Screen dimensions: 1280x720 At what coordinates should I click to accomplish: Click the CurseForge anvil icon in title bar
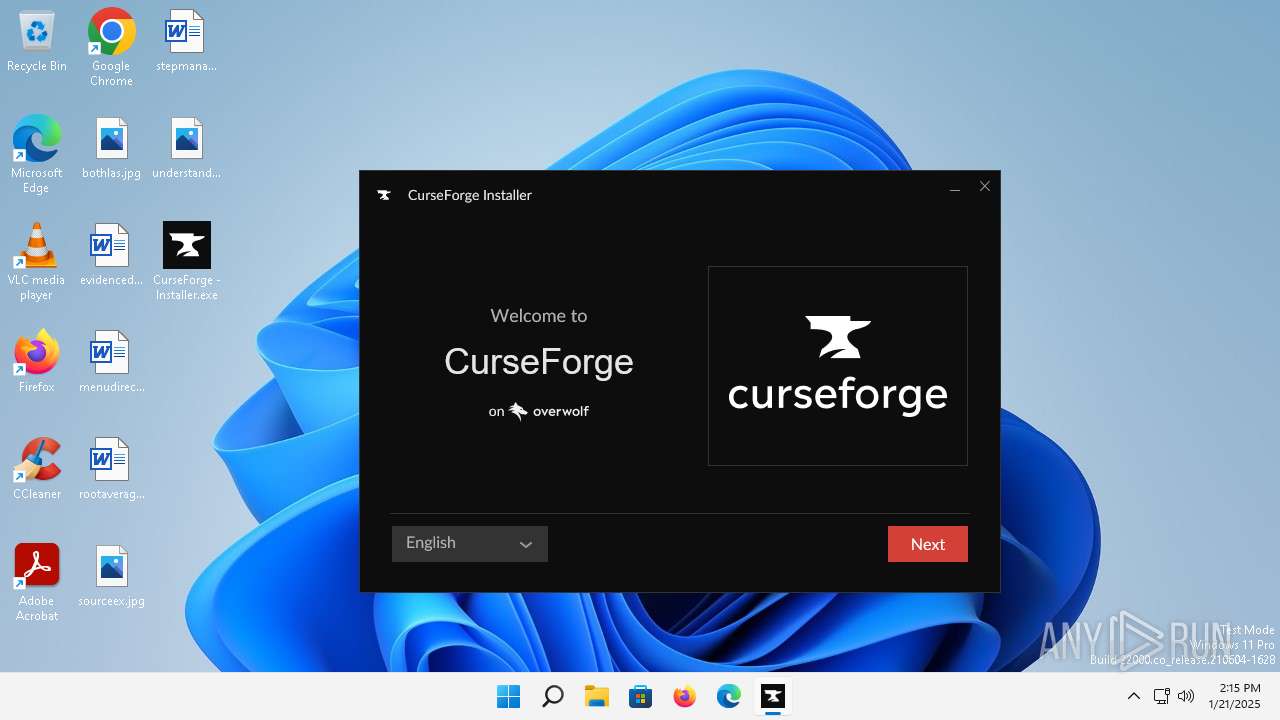point(383,195)
